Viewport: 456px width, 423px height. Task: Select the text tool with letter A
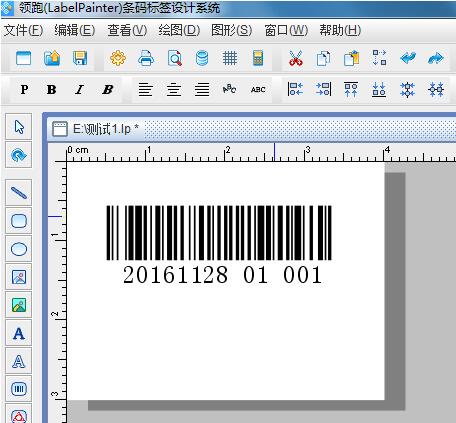(19, 333)
